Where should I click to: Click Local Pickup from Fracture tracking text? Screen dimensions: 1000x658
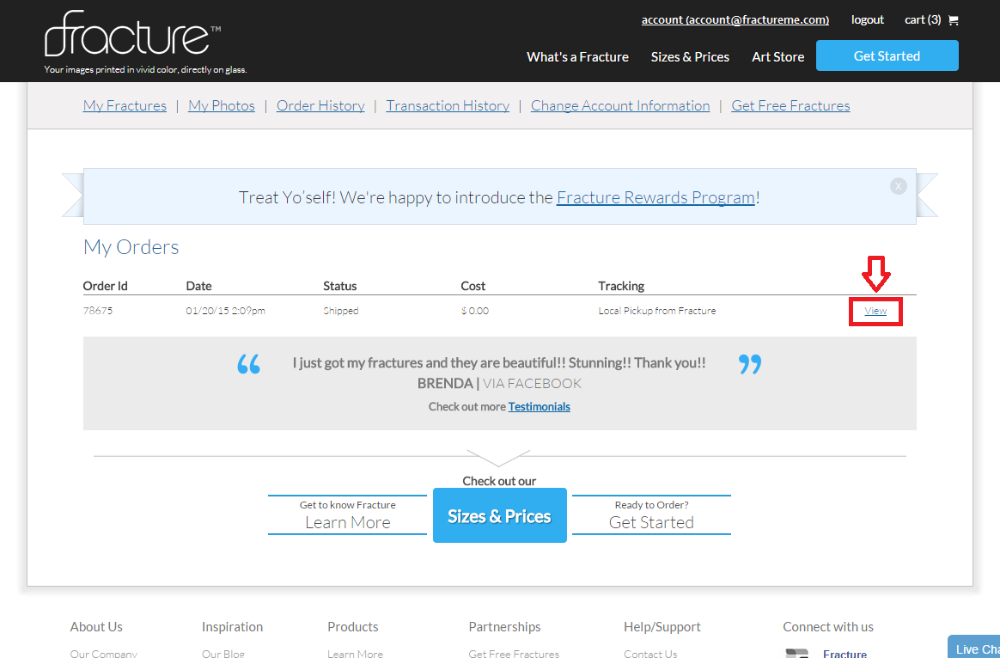tap(657, 311)
